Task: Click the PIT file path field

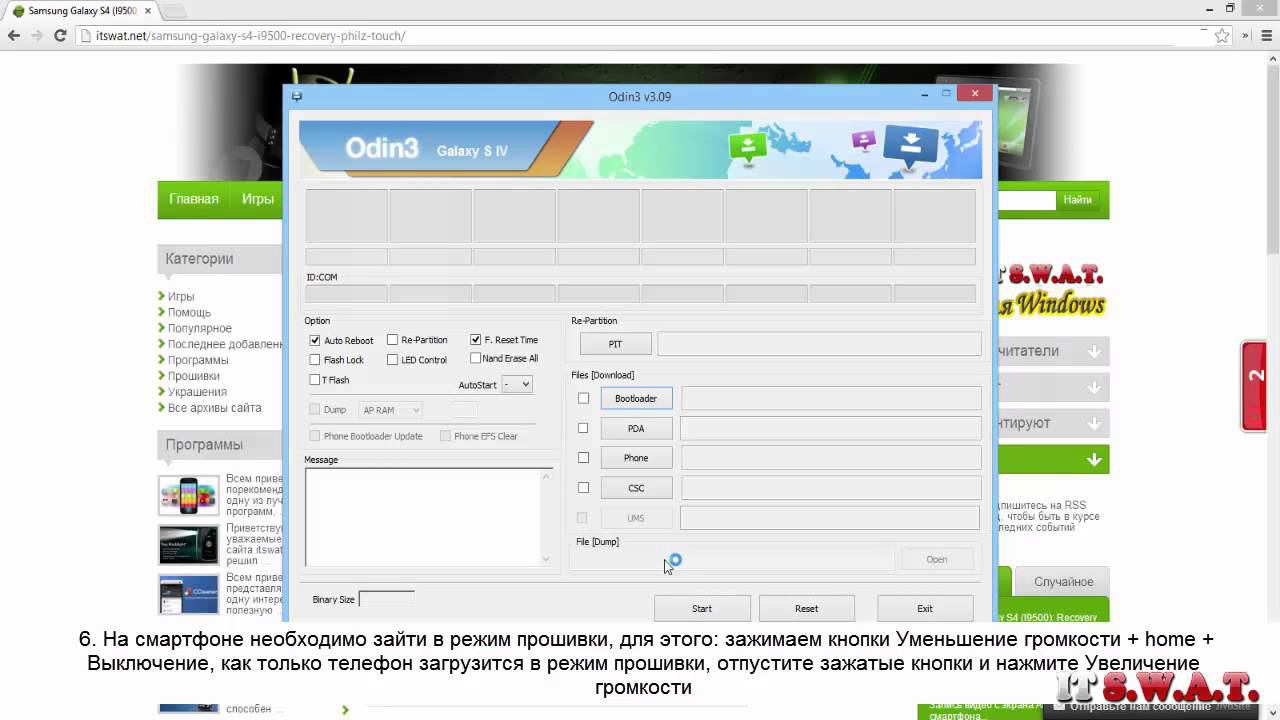Action: [819, 344]
